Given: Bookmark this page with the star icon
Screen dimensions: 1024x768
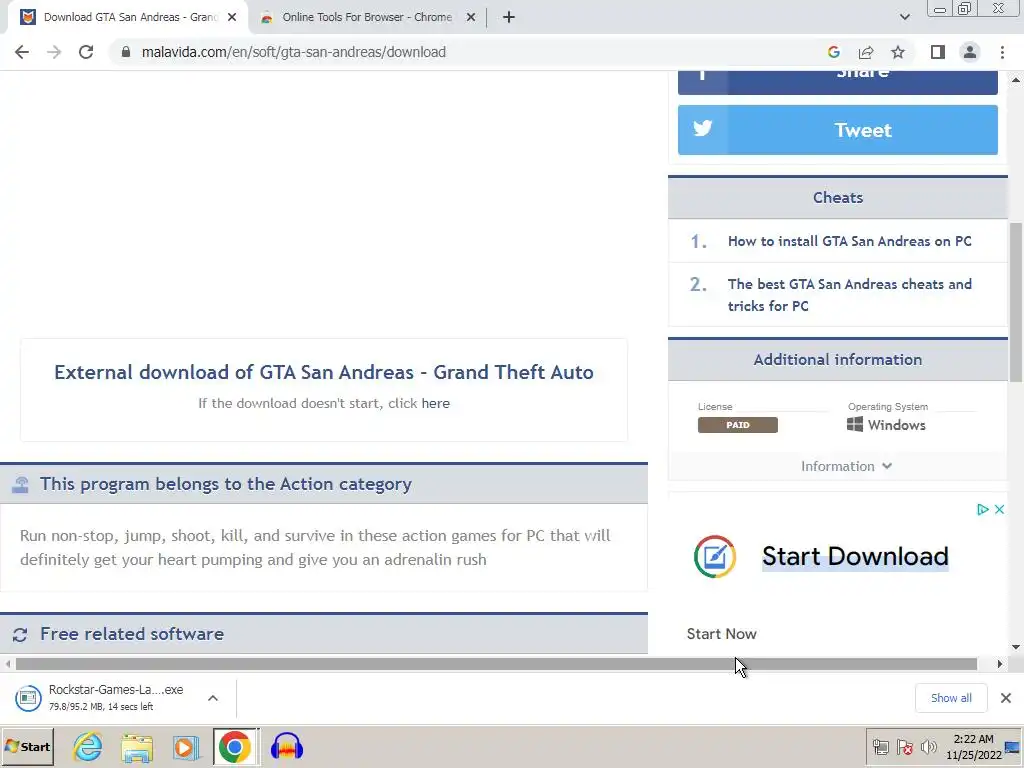Looking at the screenshot, I should click(898, 52).
